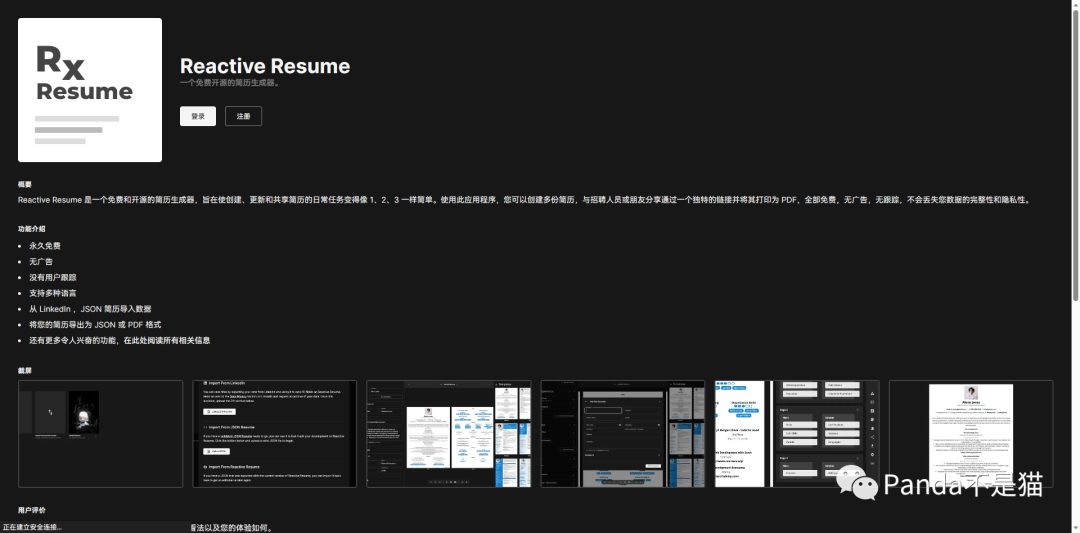Click the 登录 login button
Screen dimensions: 1080x533
[x=198, y=116]
